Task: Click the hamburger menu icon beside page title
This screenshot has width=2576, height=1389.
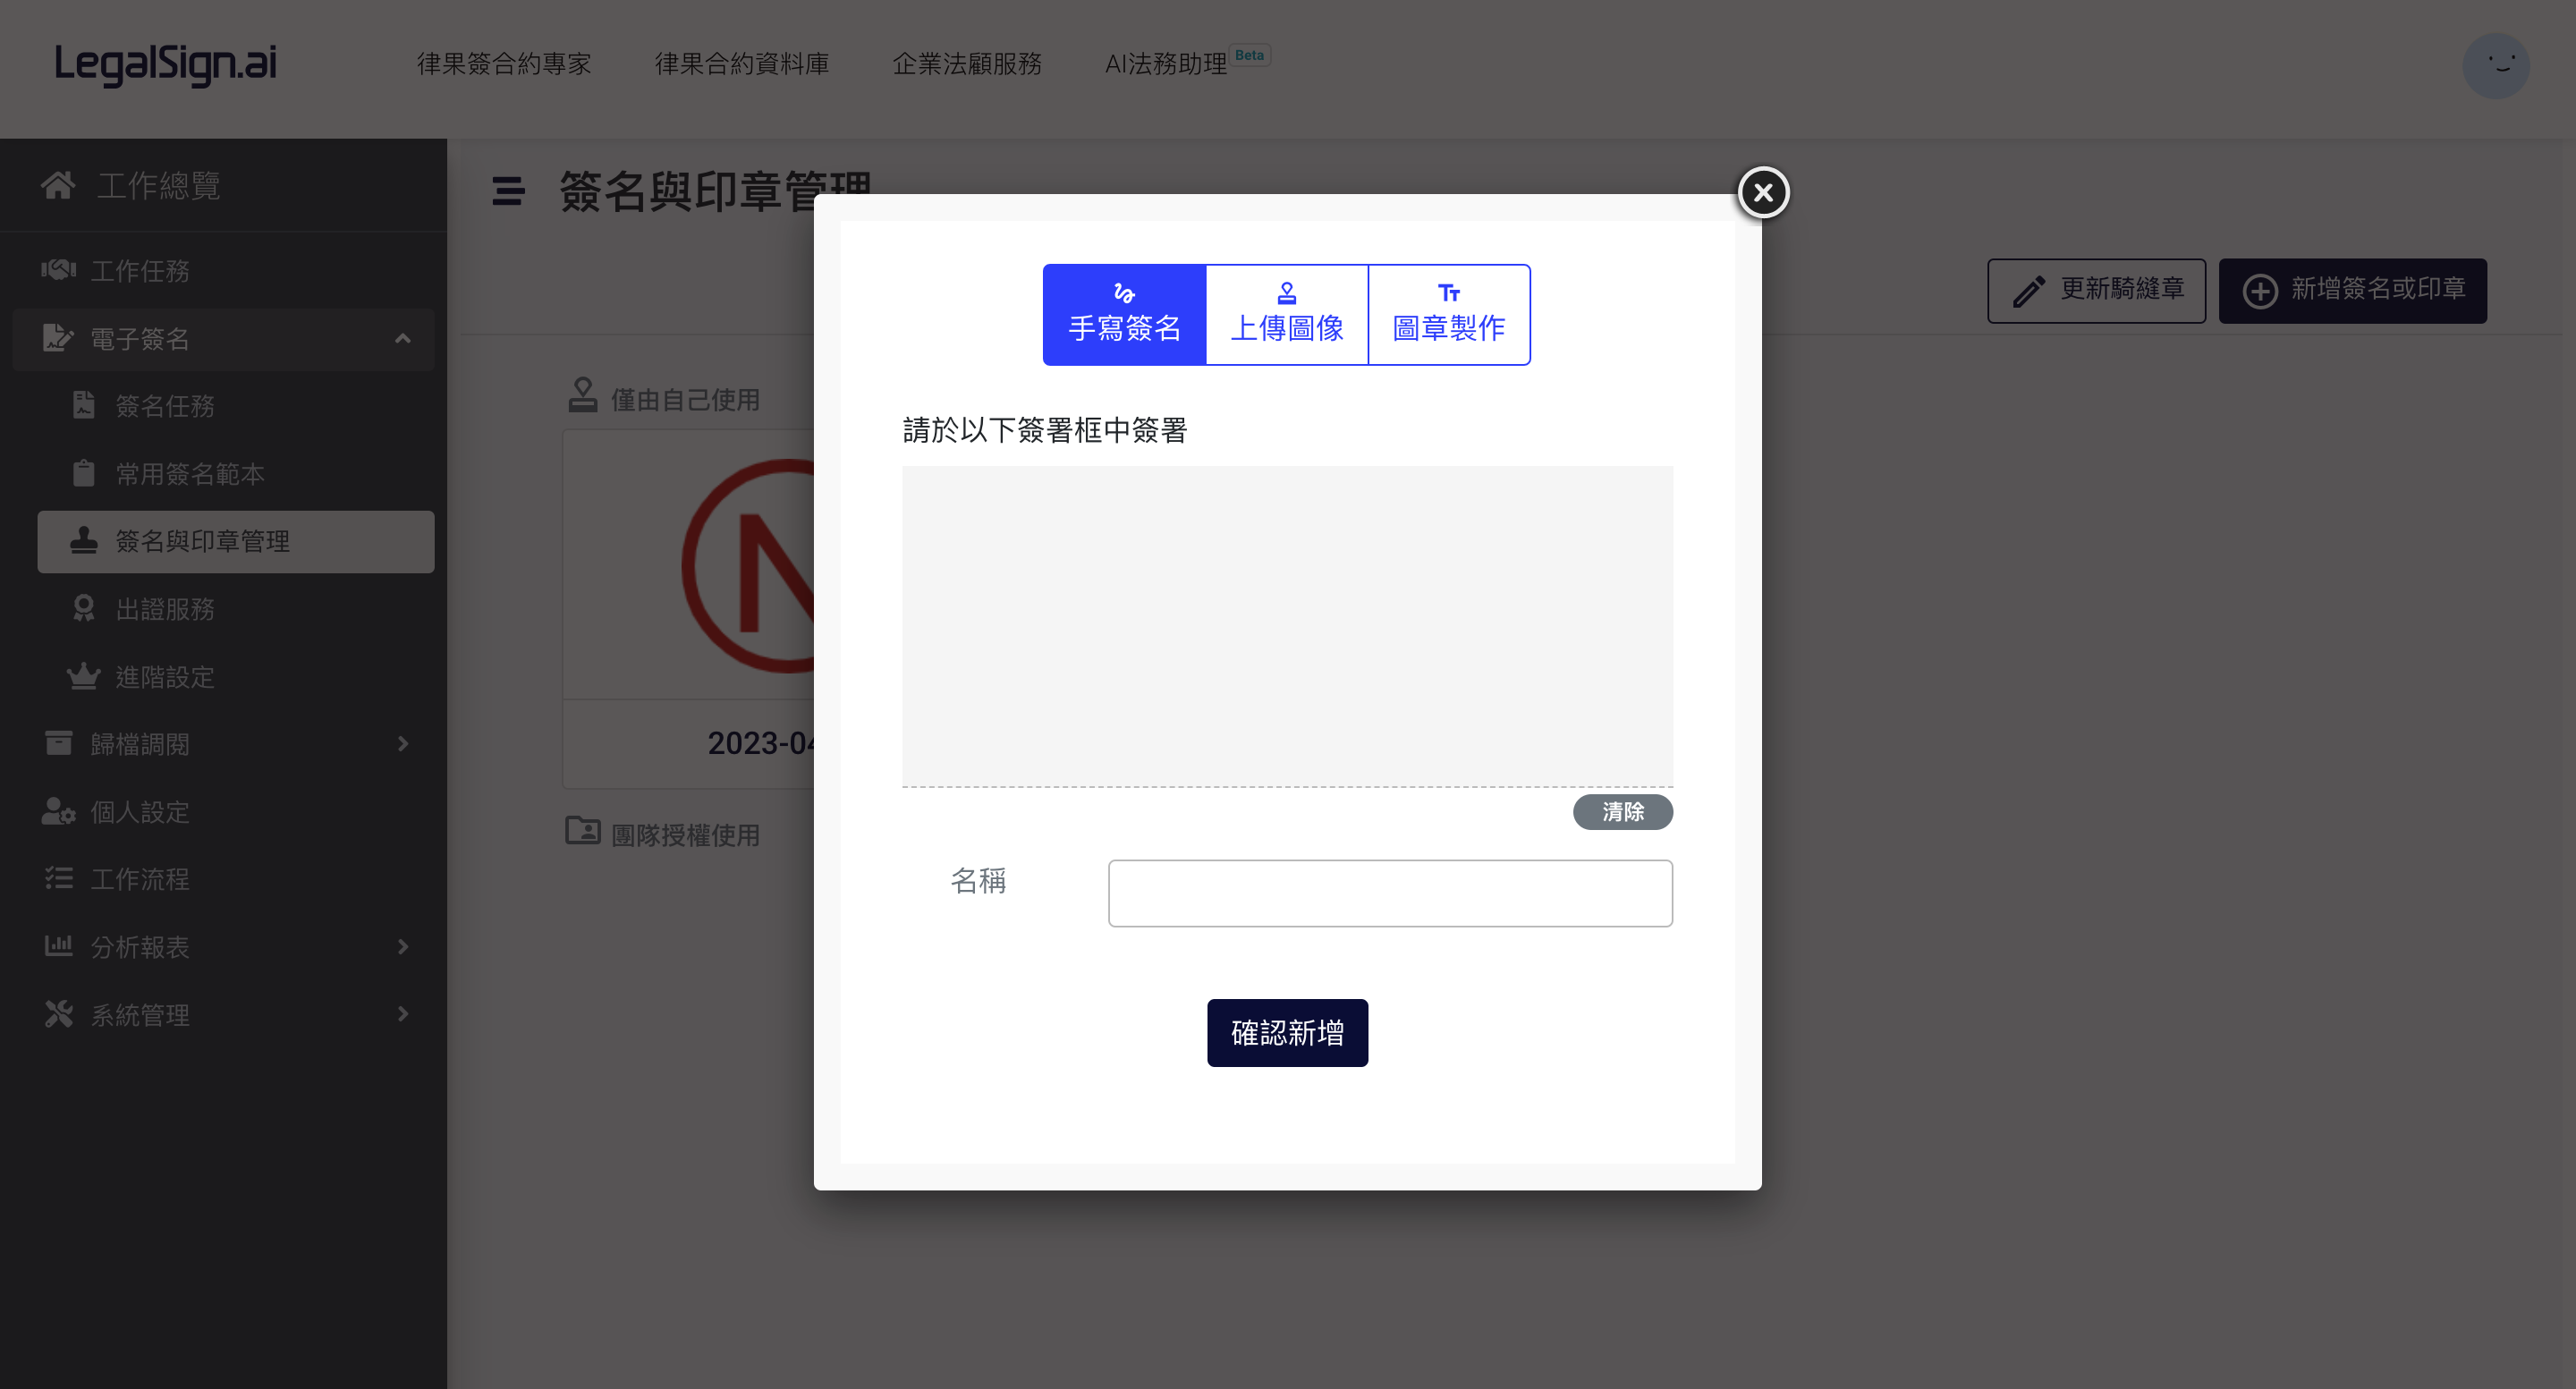Action: [508, 191]
